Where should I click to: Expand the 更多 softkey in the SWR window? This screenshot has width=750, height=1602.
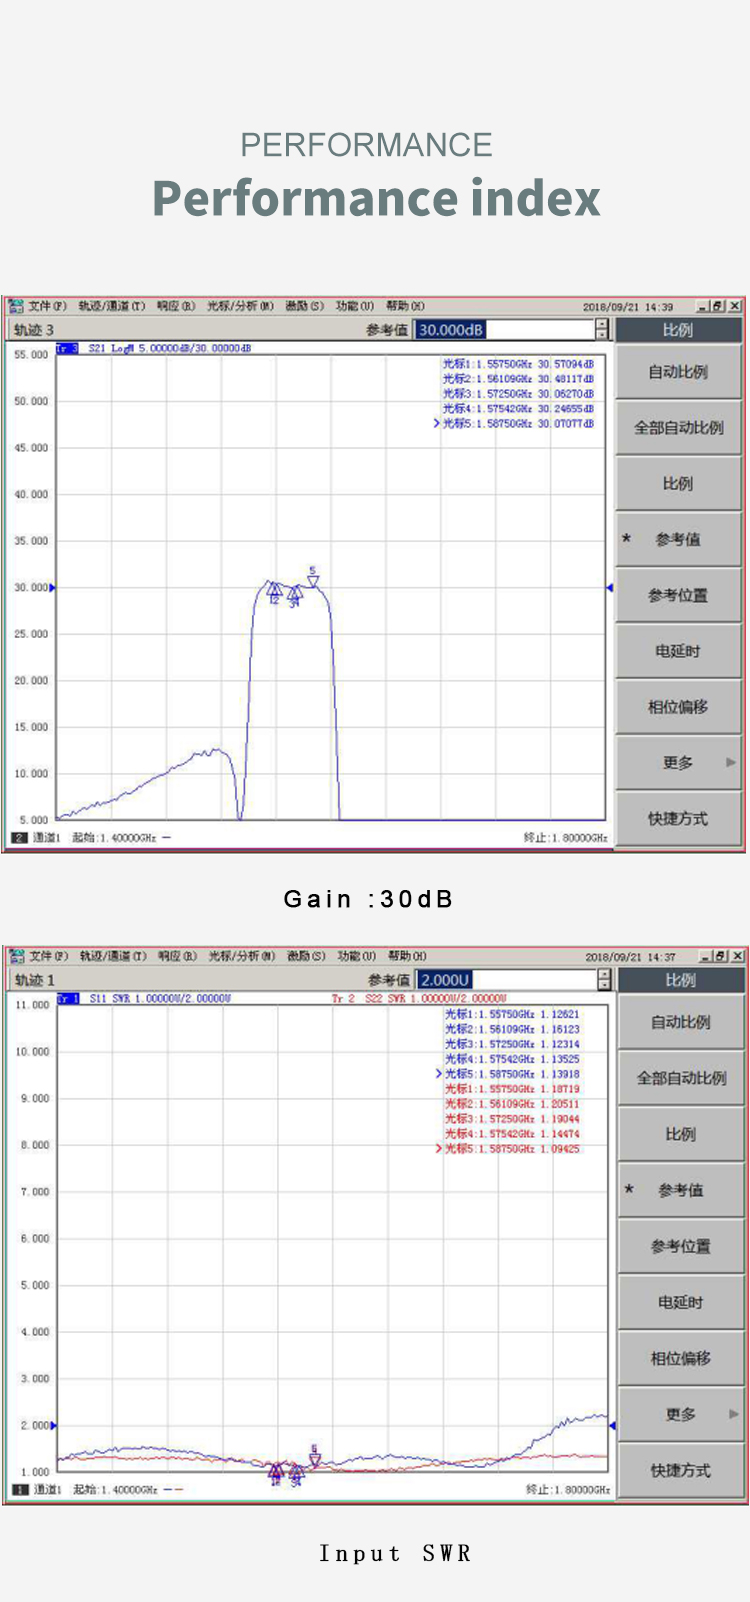(681, 1414)
